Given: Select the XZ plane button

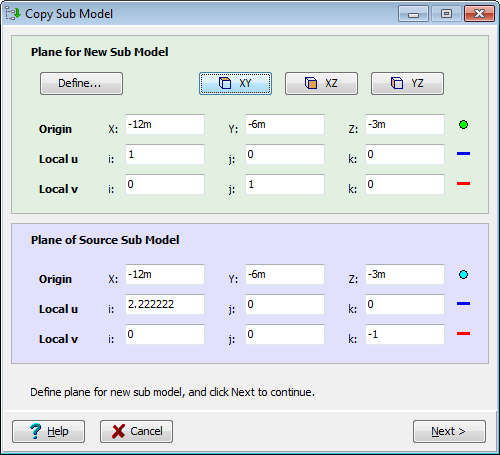Looking at the screenshot, I should 321,83.
